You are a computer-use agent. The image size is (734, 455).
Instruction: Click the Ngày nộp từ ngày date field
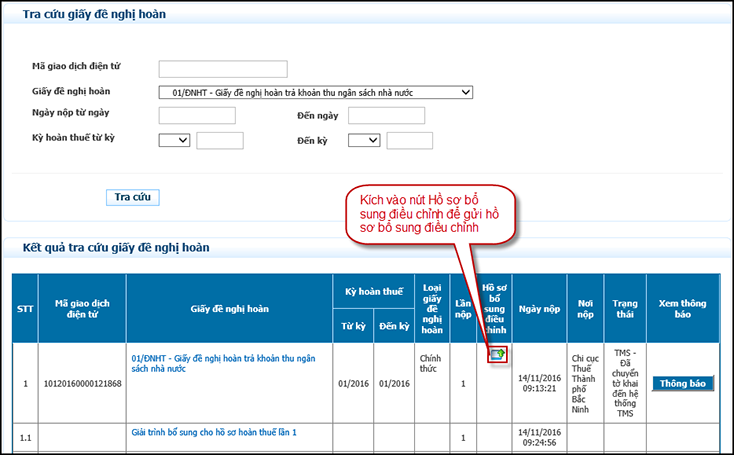(197, 116)
